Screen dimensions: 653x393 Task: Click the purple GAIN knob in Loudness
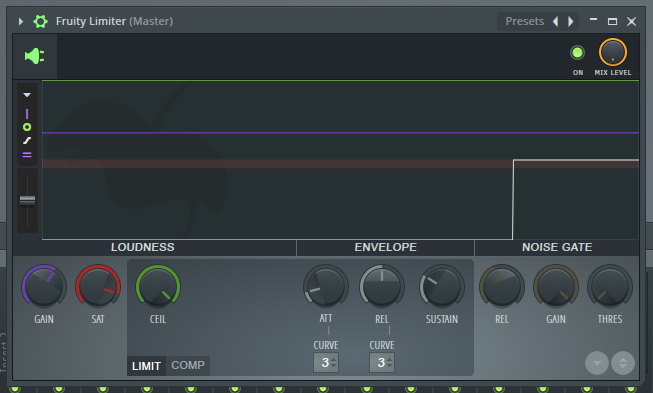click(44, 286)
